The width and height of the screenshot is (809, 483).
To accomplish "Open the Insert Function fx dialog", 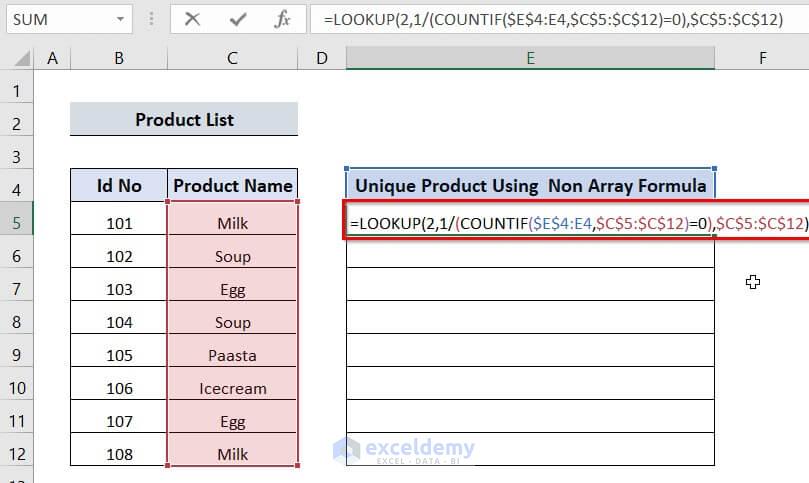I will click(282, 20).
